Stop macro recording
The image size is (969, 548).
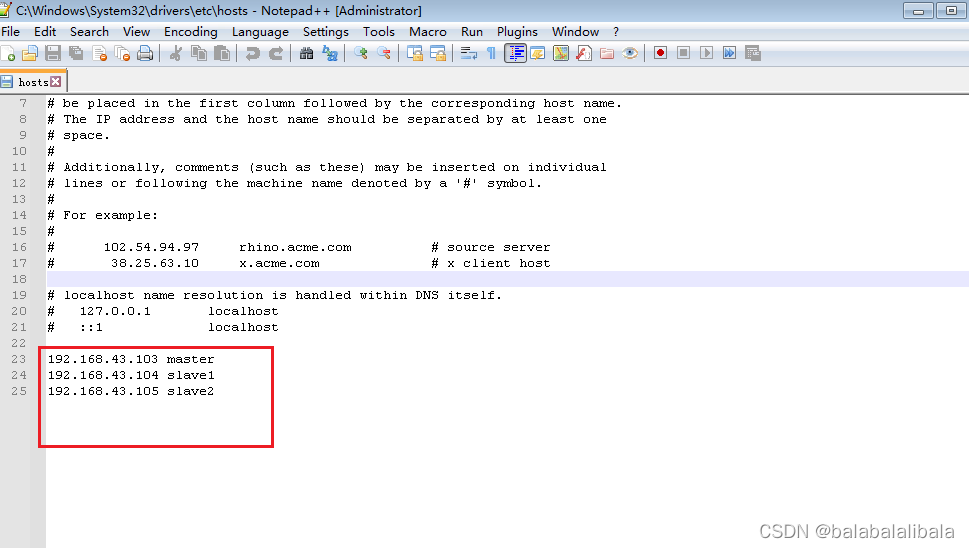coord(683,54)
